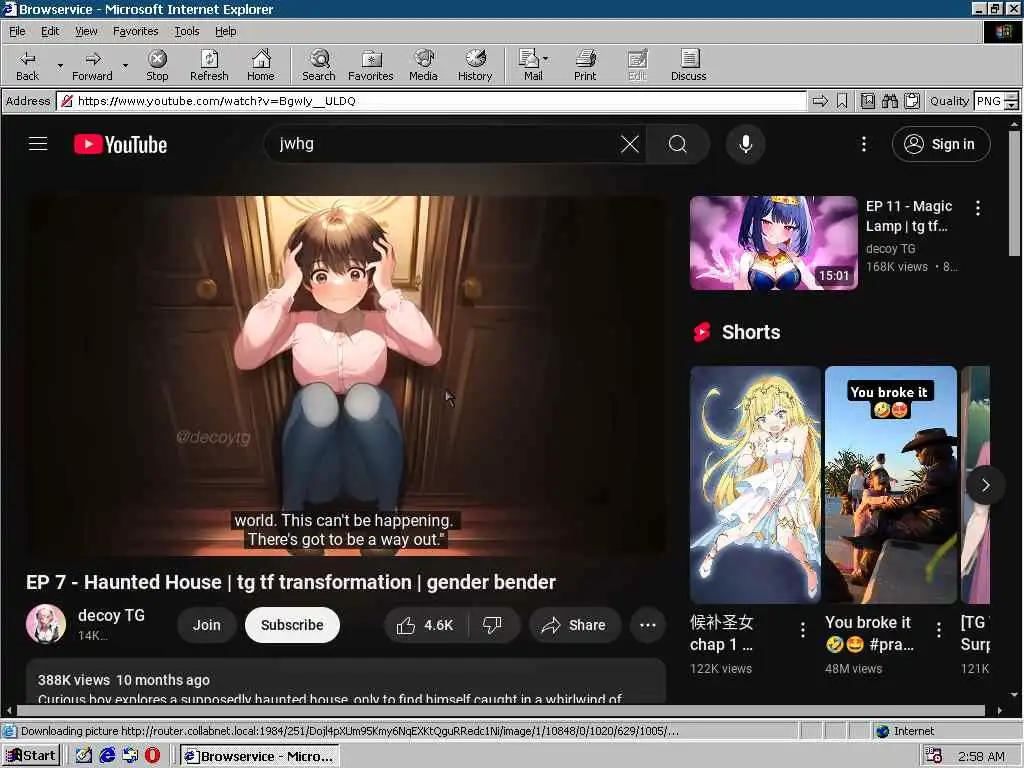Screen dimensions: 1024x768
Task: Open the Discuss toolbar icon
Action: point(688,65)
